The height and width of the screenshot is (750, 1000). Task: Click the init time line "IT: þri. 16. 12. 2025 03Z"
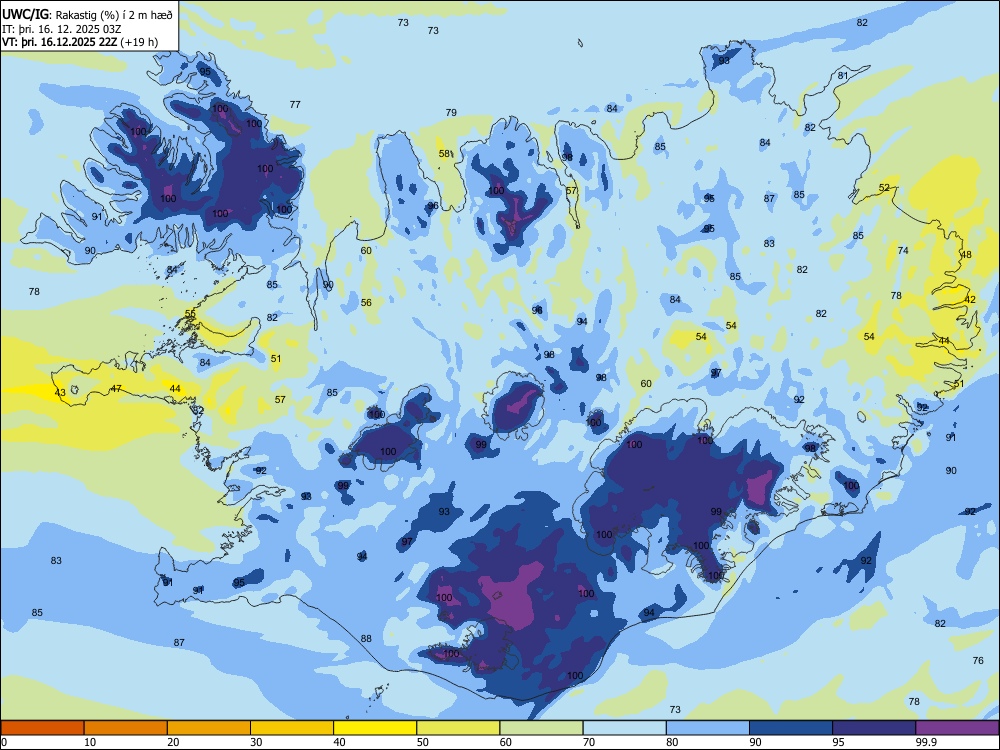pyautogui.click(x=62, y=29)
